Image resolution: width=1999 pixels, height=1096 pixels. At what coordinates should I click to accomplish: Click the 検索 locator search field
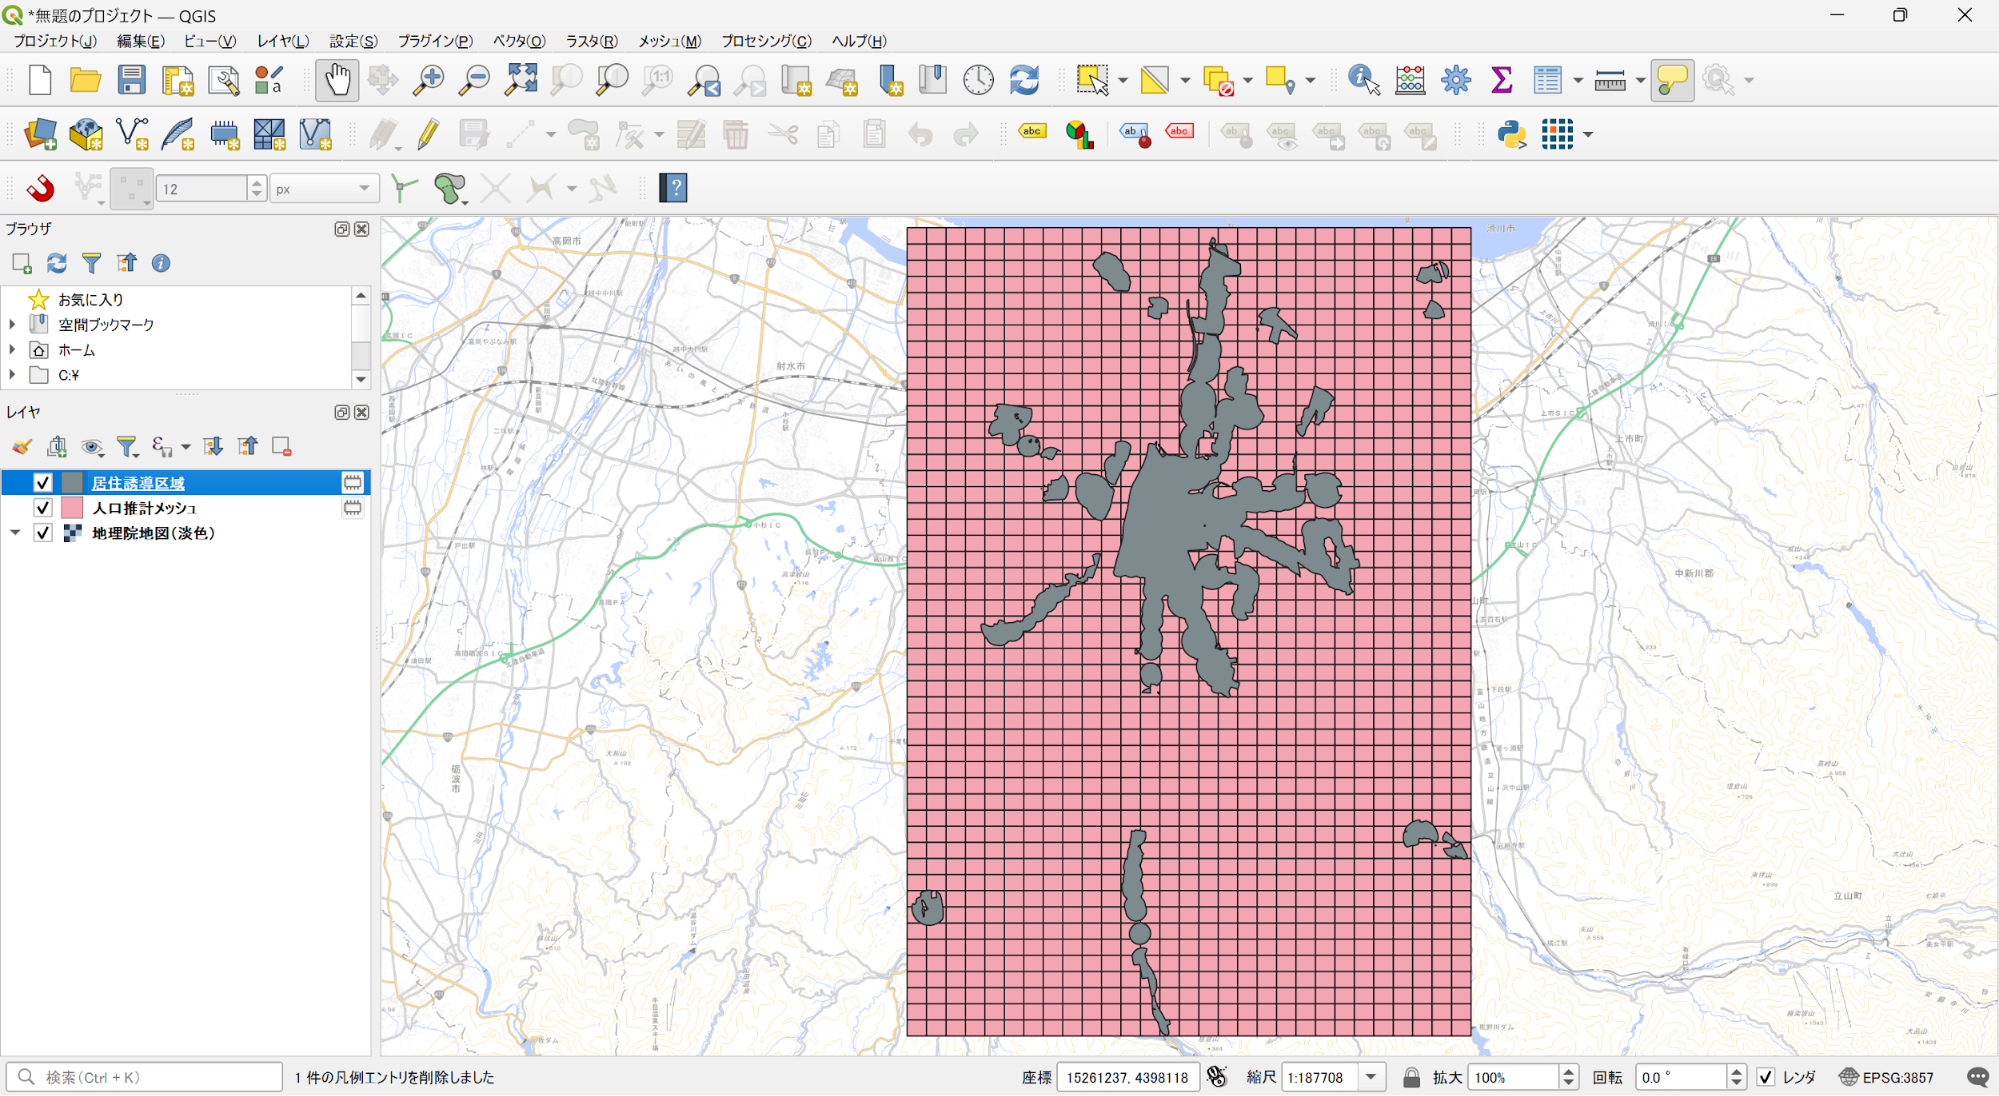(150, 1077)
